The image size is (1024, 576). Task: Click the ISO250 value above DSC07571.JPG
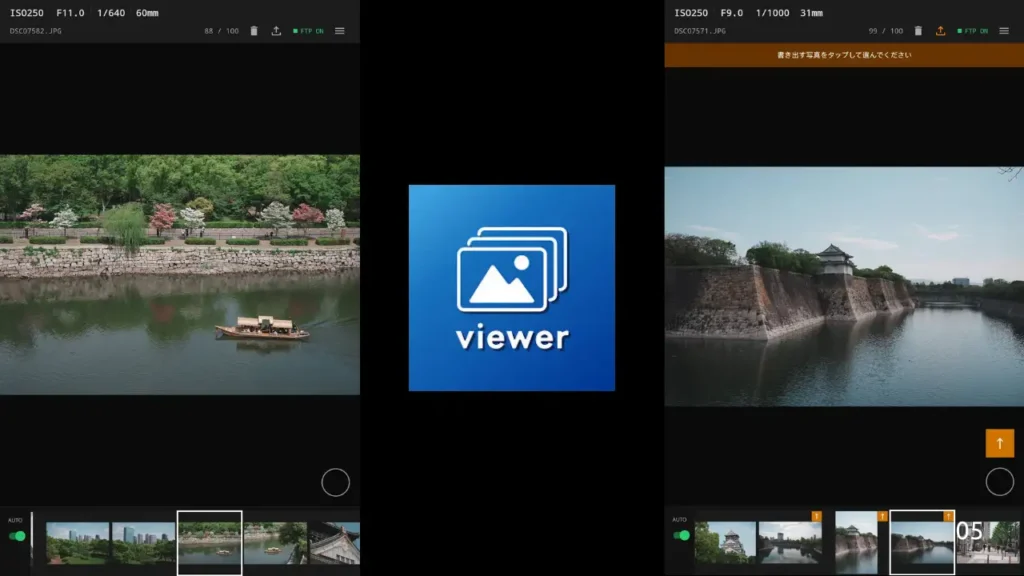click(691, 12)
